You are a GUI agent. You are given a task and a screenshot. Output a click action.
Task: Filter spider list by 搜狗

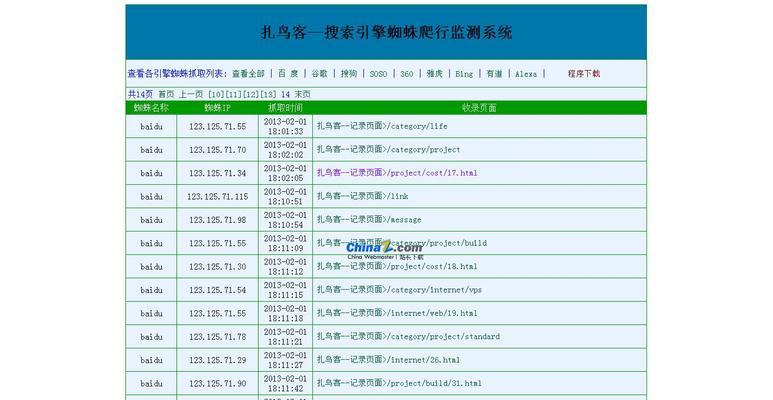[349, 73]
